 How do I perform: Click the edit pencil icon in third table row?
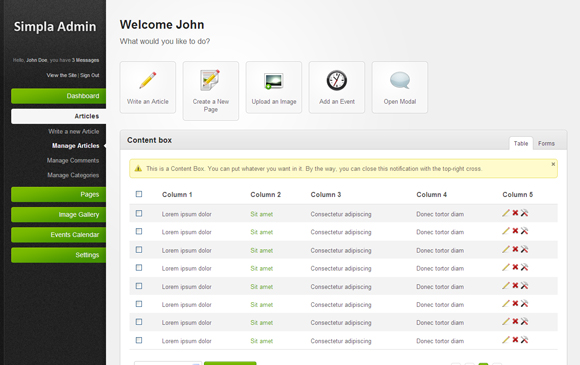coord(506,250)
